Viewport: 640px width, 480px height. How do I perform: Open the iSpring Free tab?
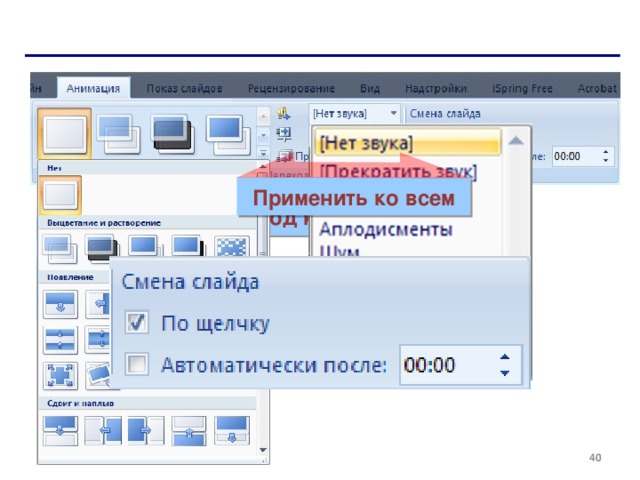click(522, 88)
